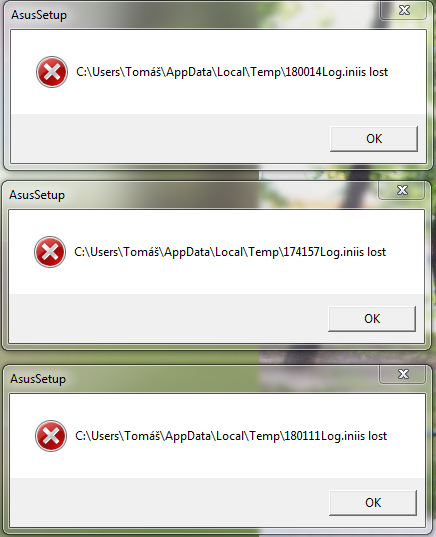Click the red error icon beside 180111Log.ini
The image size is (436, 537).
pyautogui.click(x=51, y=436)
